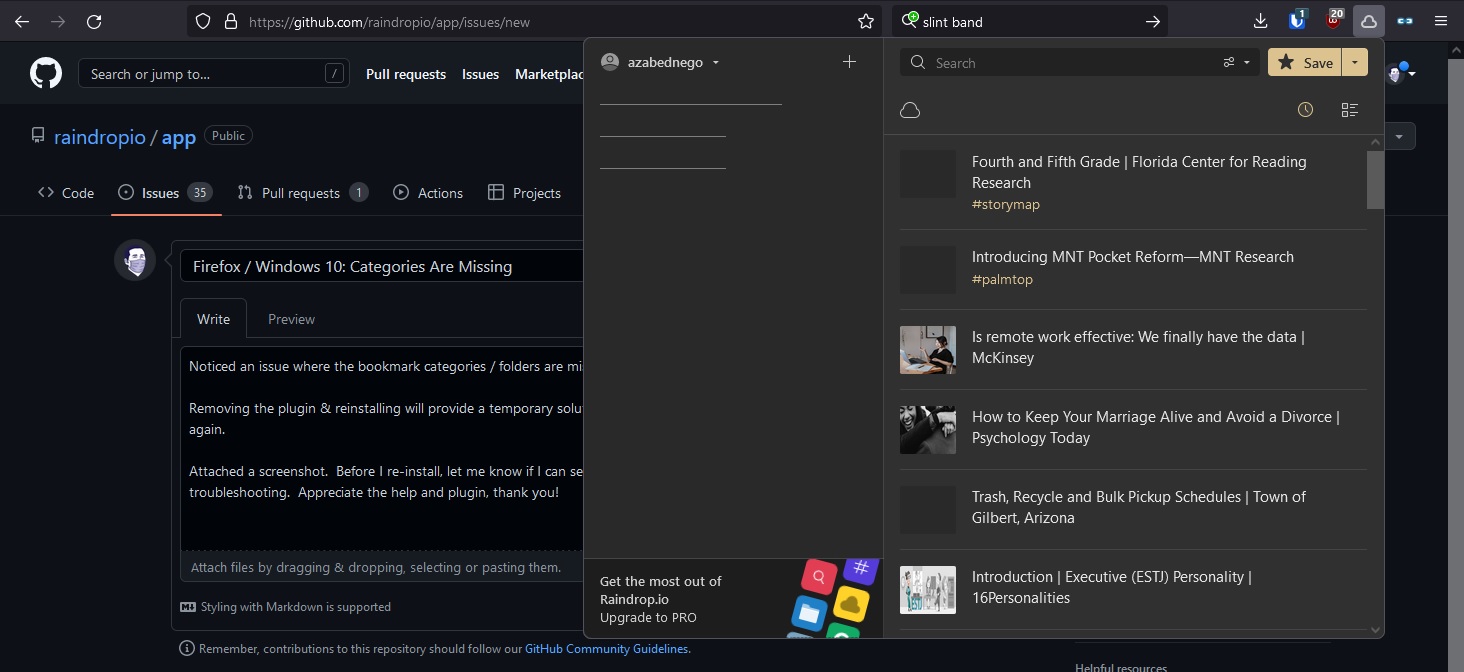Click scrollbar down arrow in bookmark list
This screenshot has width=1464, height=672.
1375,630
